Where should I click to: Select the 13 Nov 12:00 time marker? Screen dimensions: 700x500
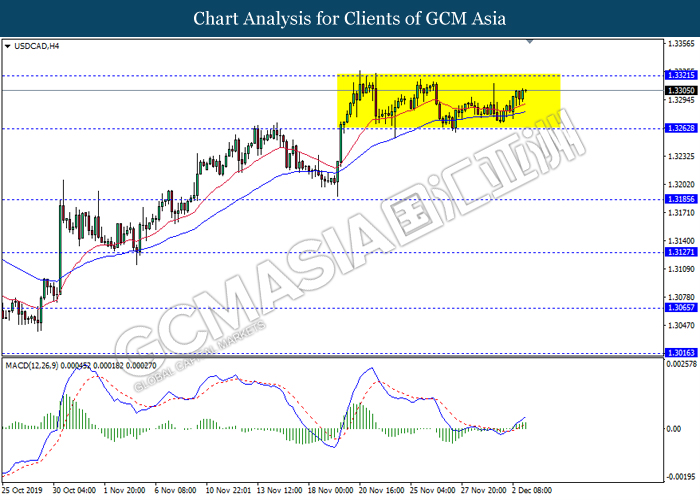click(x=279, y=490)
